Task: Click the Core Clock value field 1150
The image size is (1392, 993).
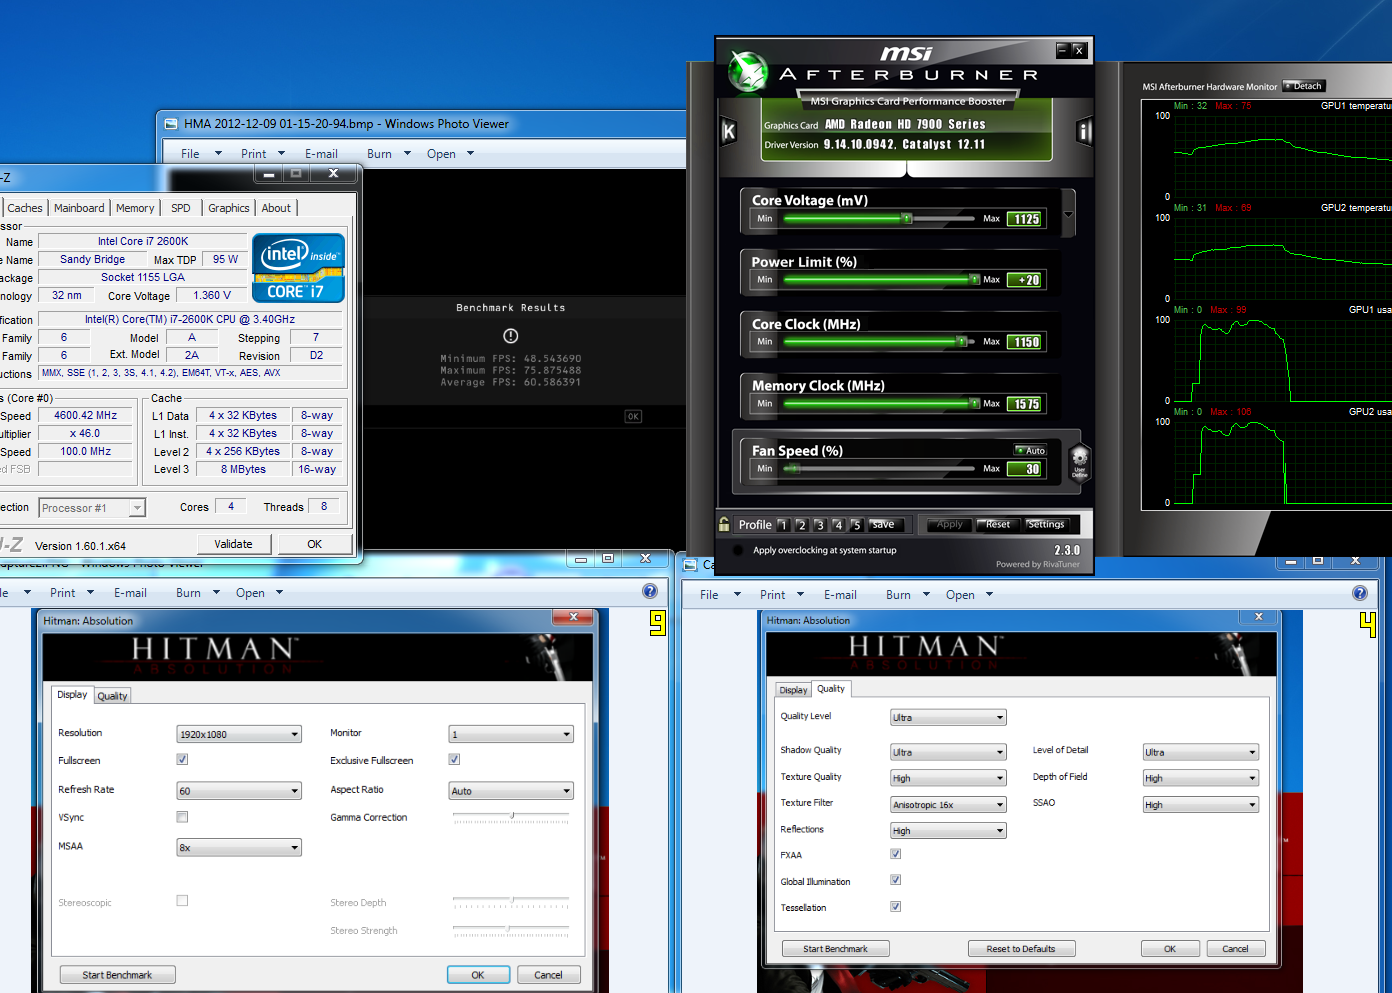Action: pos(1026,342)
